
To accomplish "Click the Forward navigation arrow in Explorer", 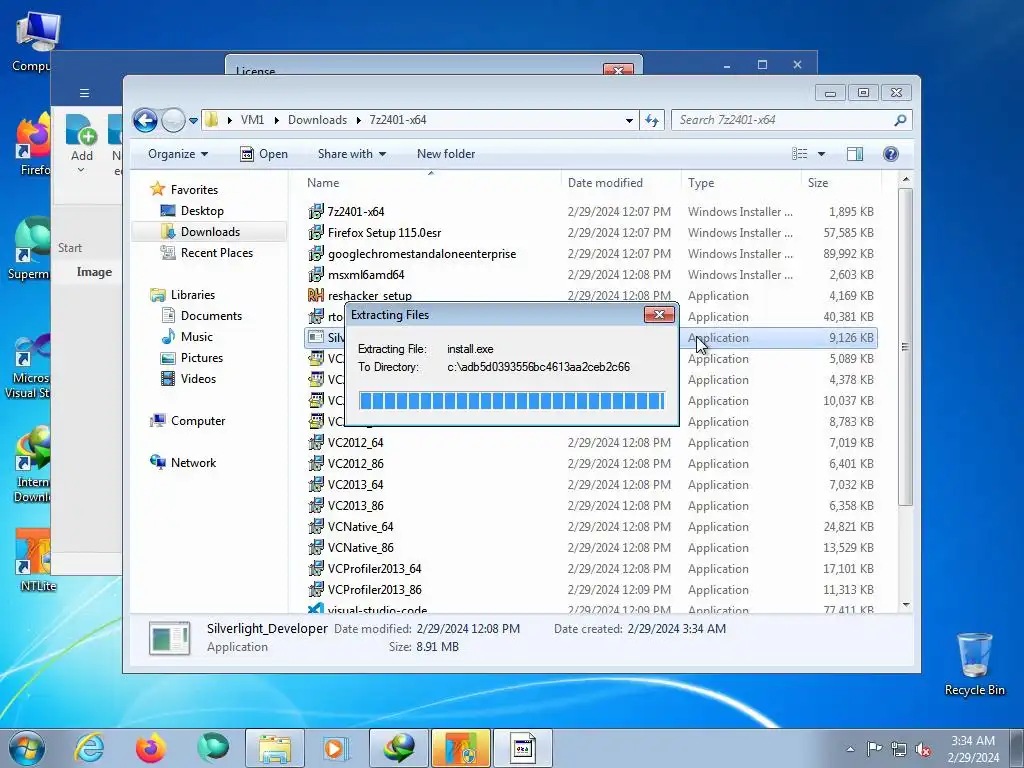I will click(173, 120).
